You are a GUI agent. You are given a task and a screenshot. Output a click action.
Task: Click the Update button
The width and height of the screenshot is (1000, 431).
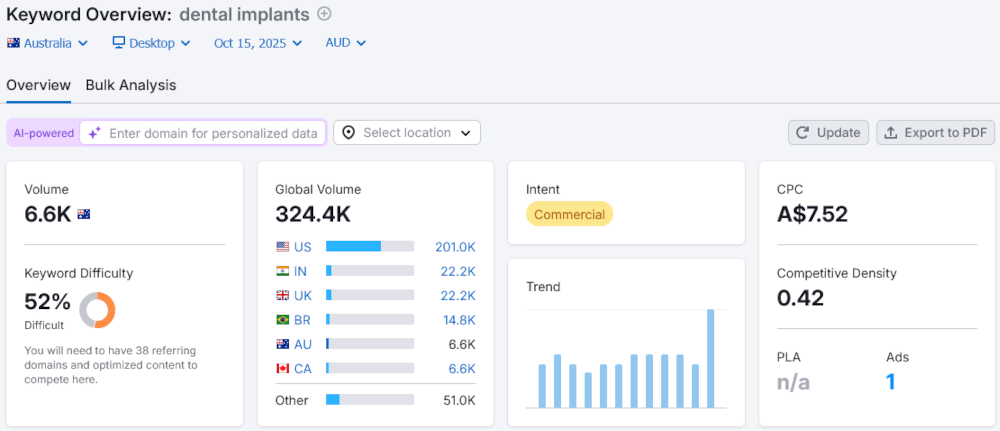[x=828, y=133]
